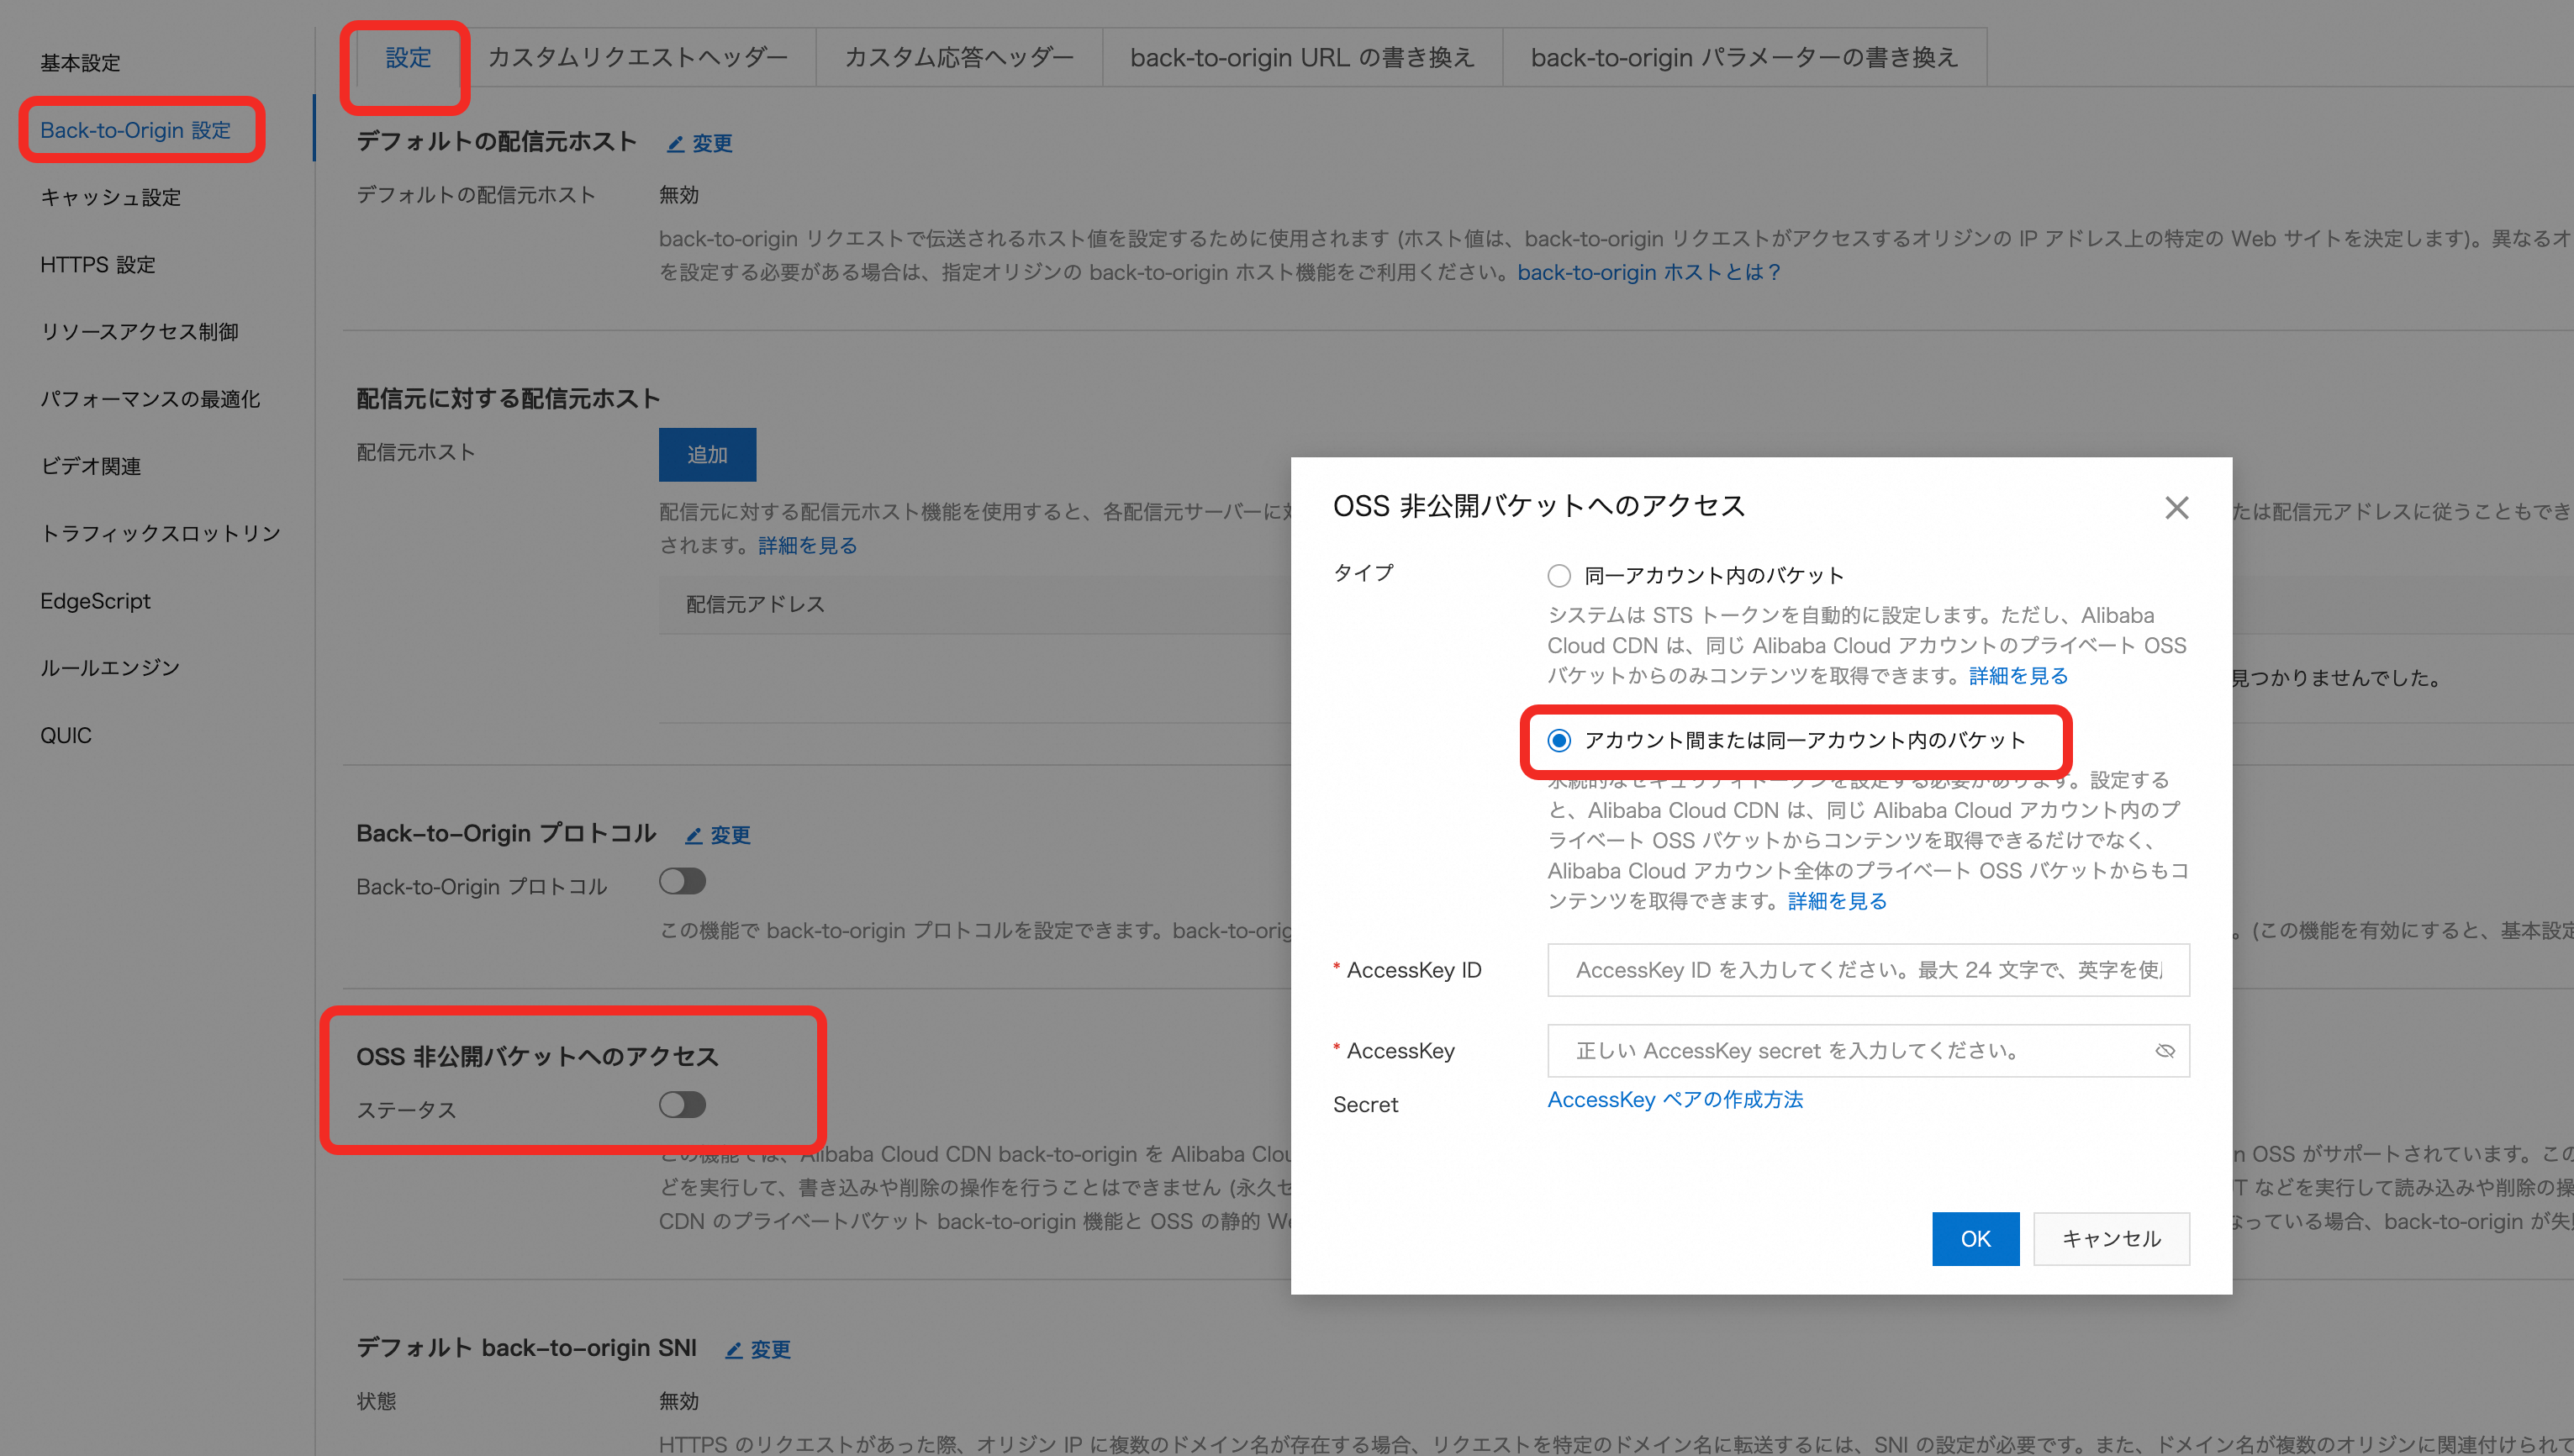Toggle the Back-to-Origin protocol switch
The height and width of the screenshot is (1456, 2574).
pyautogui.click(x=682, y=881)
